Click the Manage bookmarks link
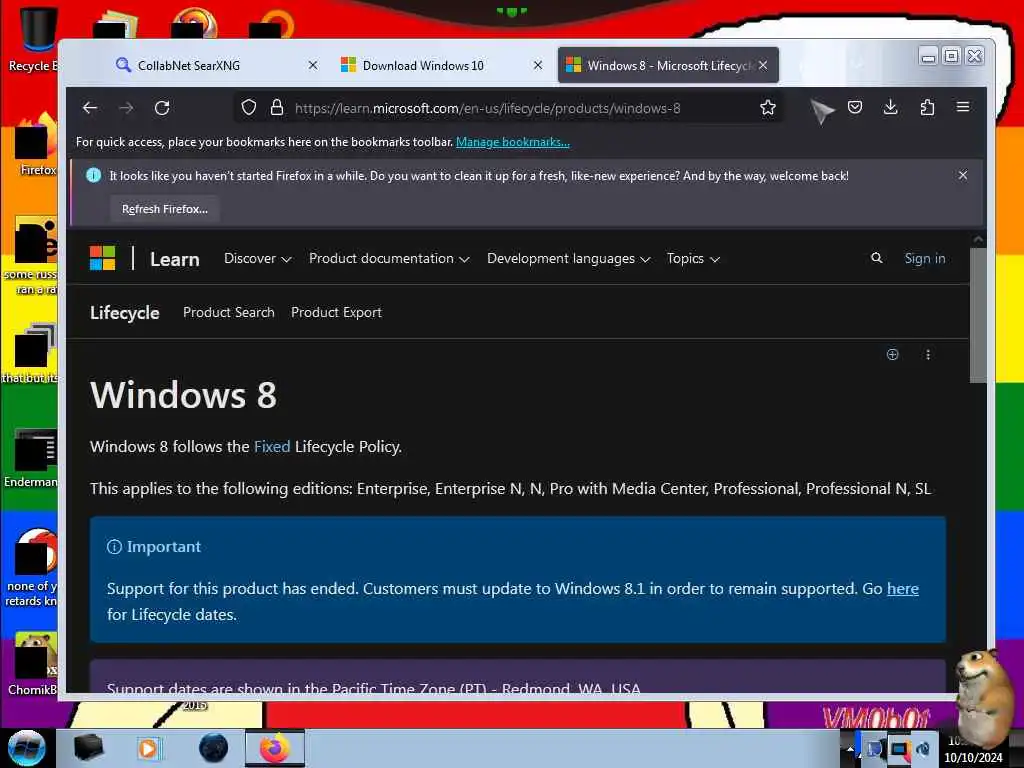Screen dimensions: 1024x768 (x=513, y=142)
